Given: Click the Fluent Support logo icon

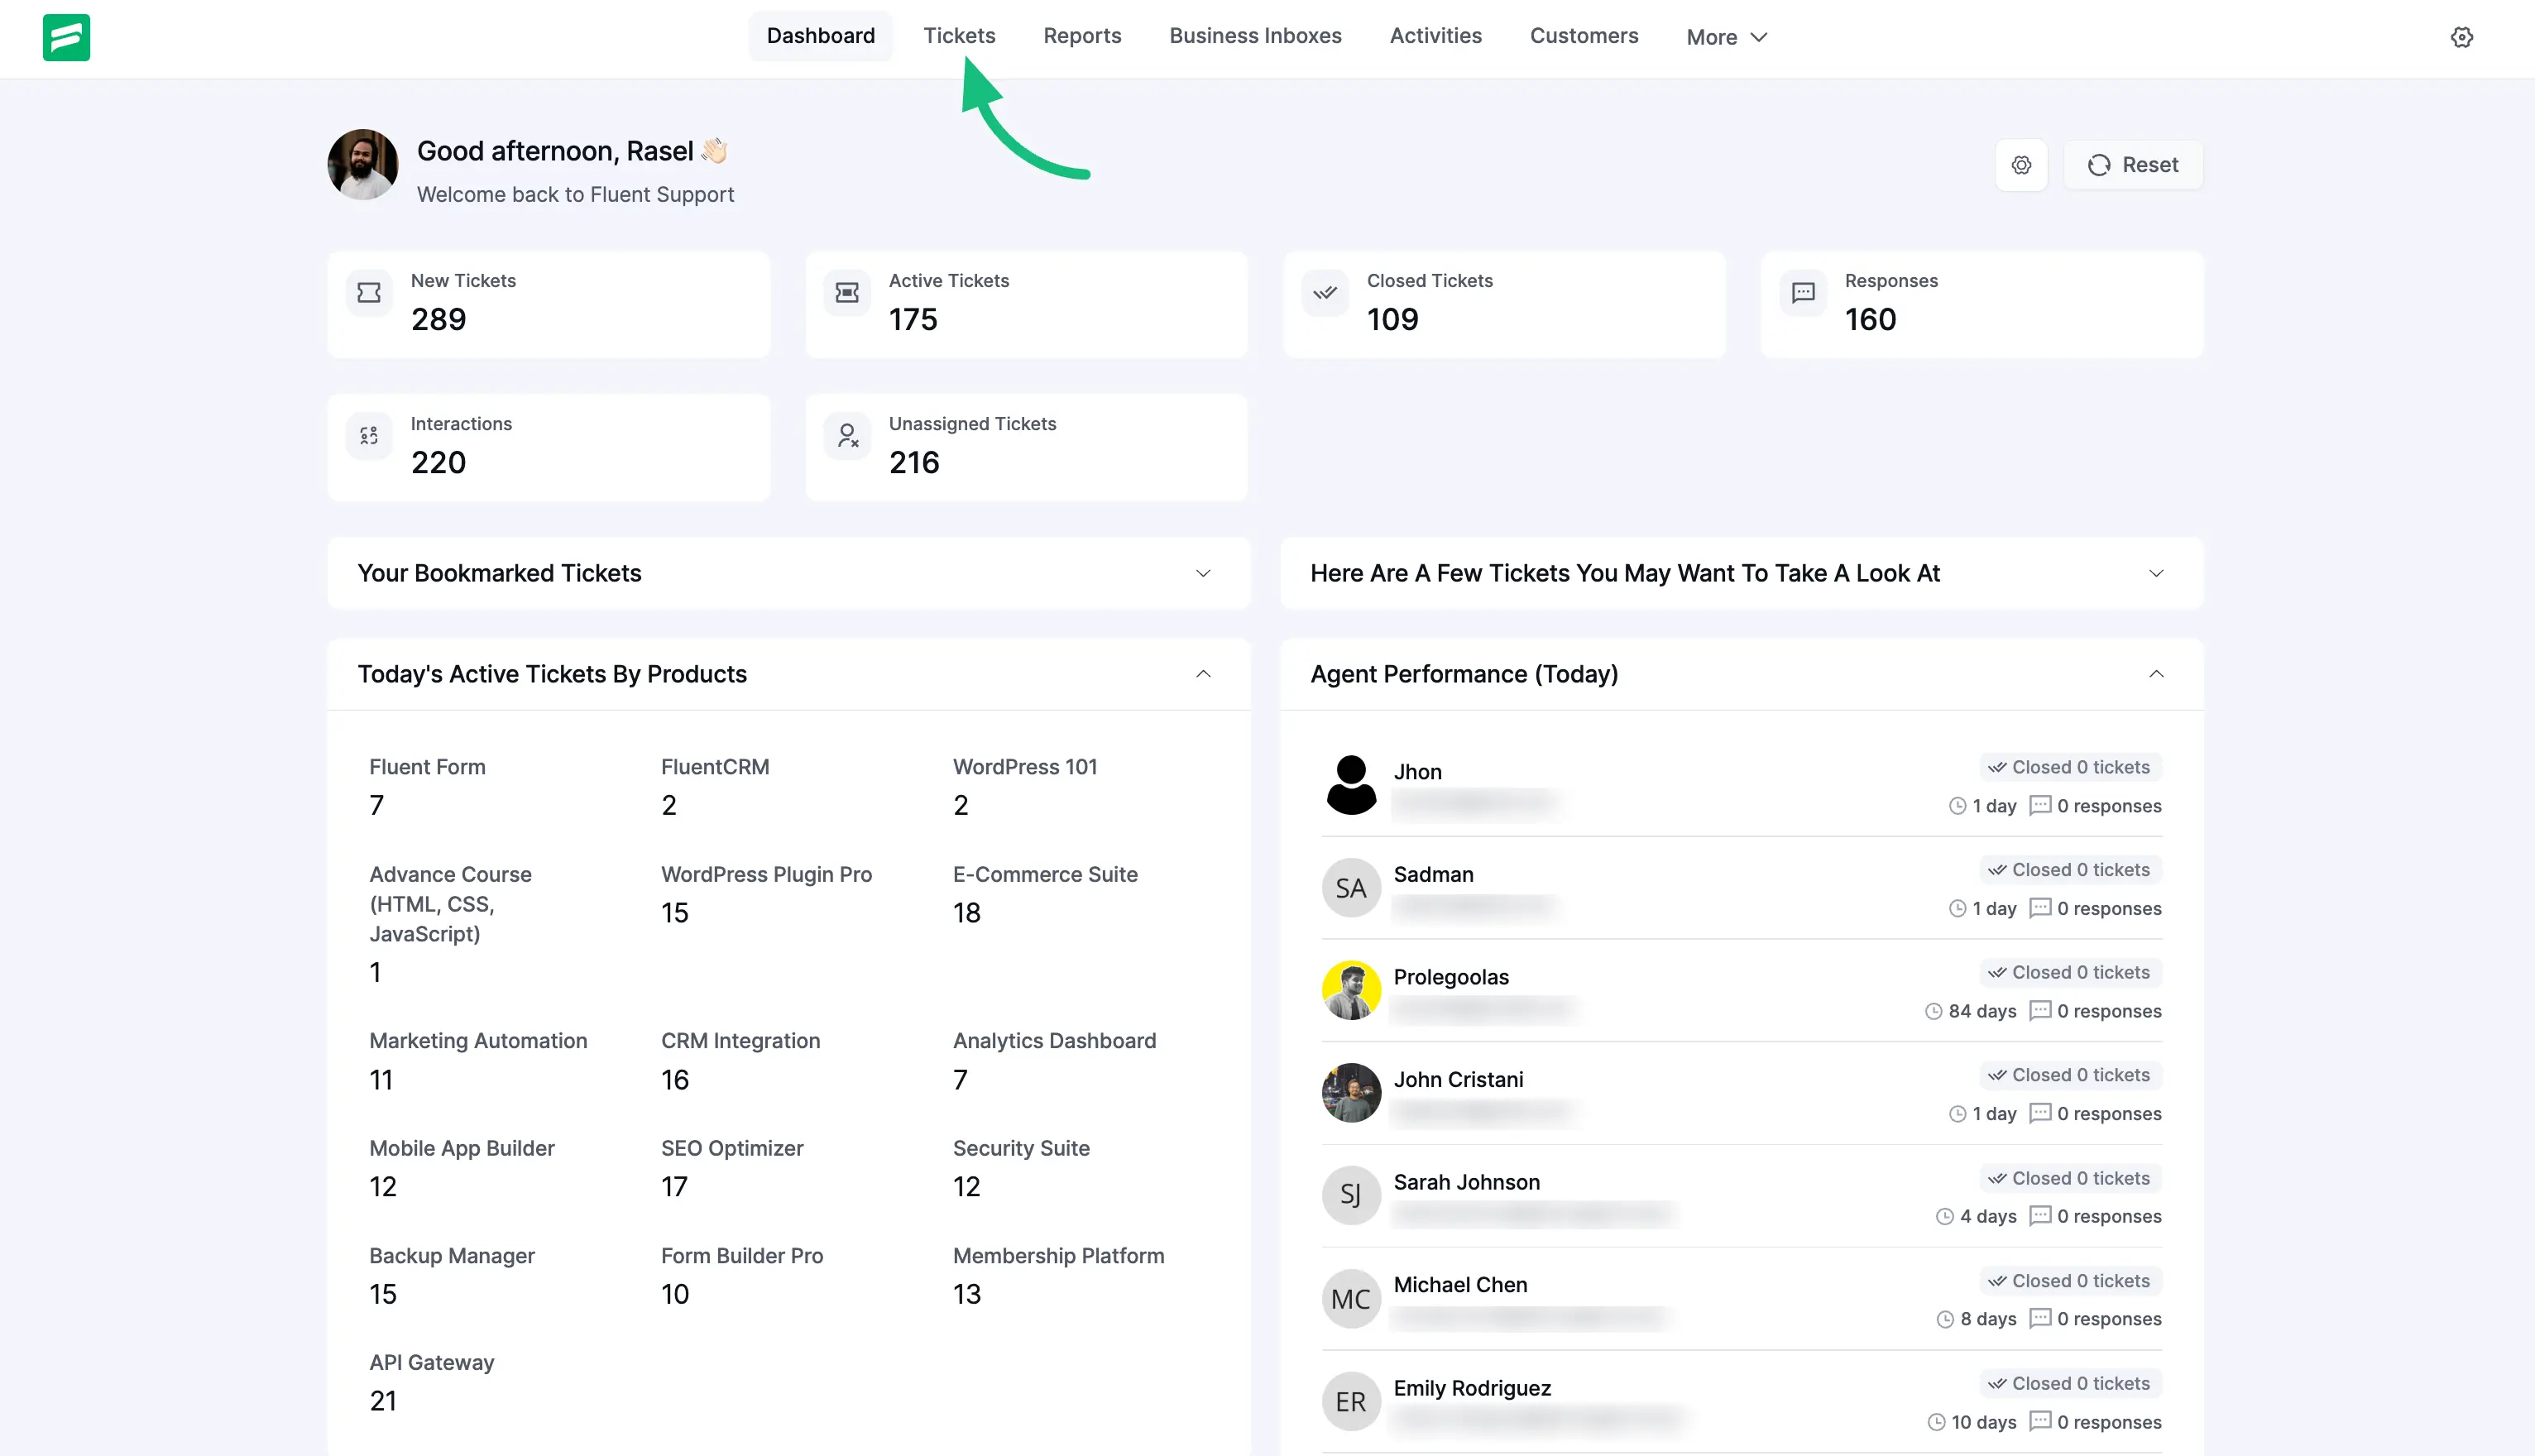Looking at the screenshot, I should click(66, 37).
